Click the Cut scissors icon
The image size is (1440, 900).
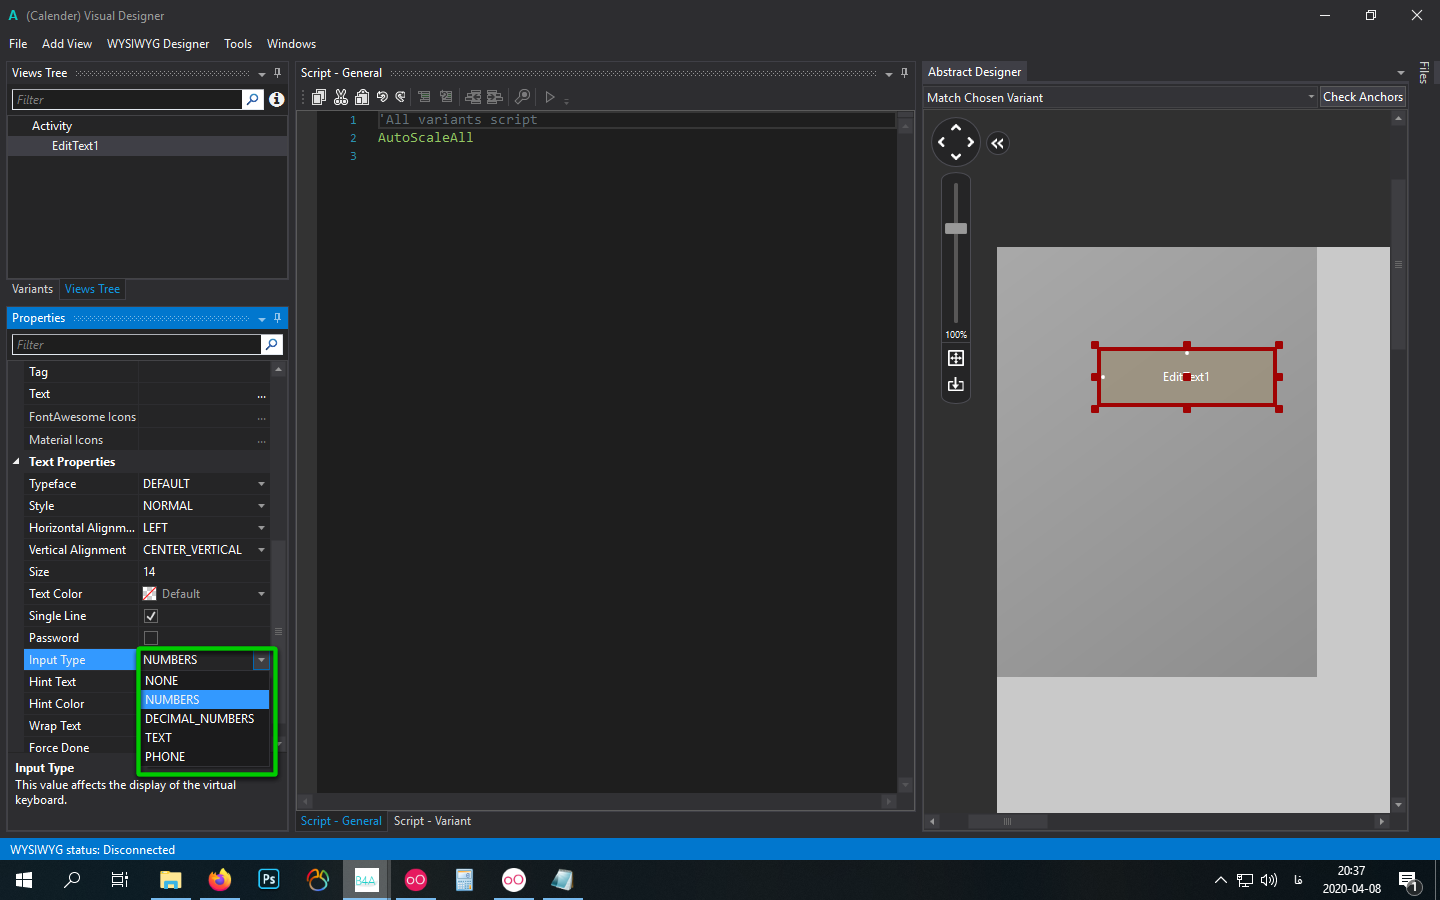tap(341, 97)
